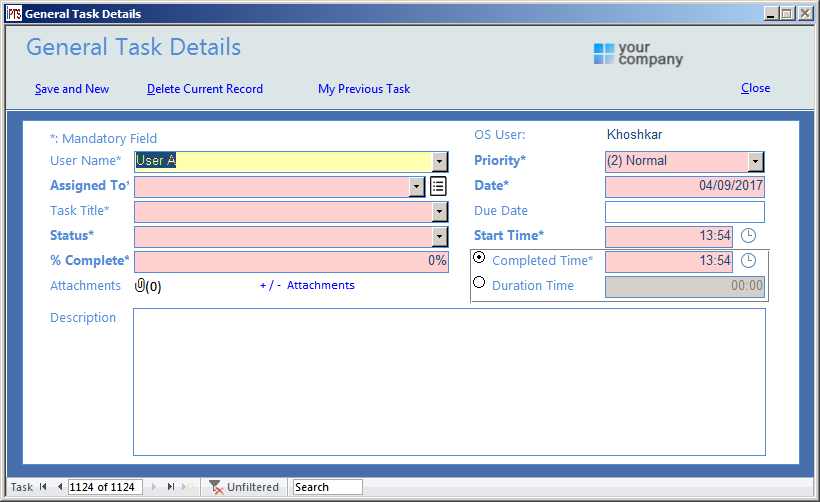The width and height of the screenshot is (820, 502).
Task: Open My Previous Task link
Action: point(364,89)
